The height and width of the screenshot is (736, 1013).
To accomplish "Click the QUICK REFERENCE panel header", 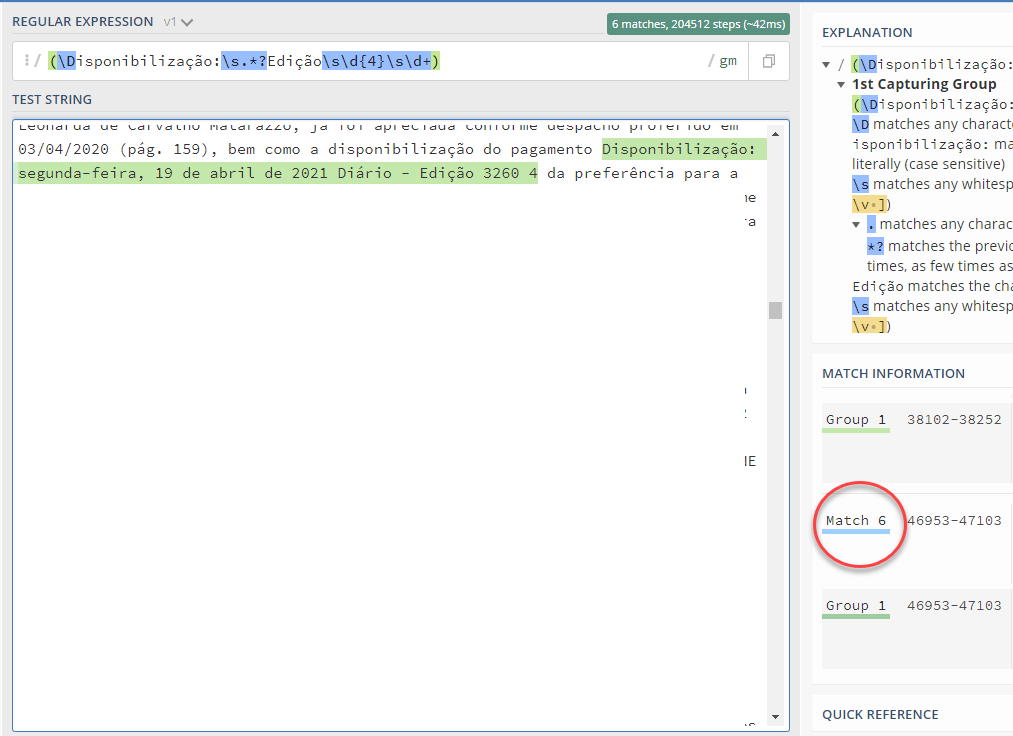I will pyautogui.click(x=880, y=715).
